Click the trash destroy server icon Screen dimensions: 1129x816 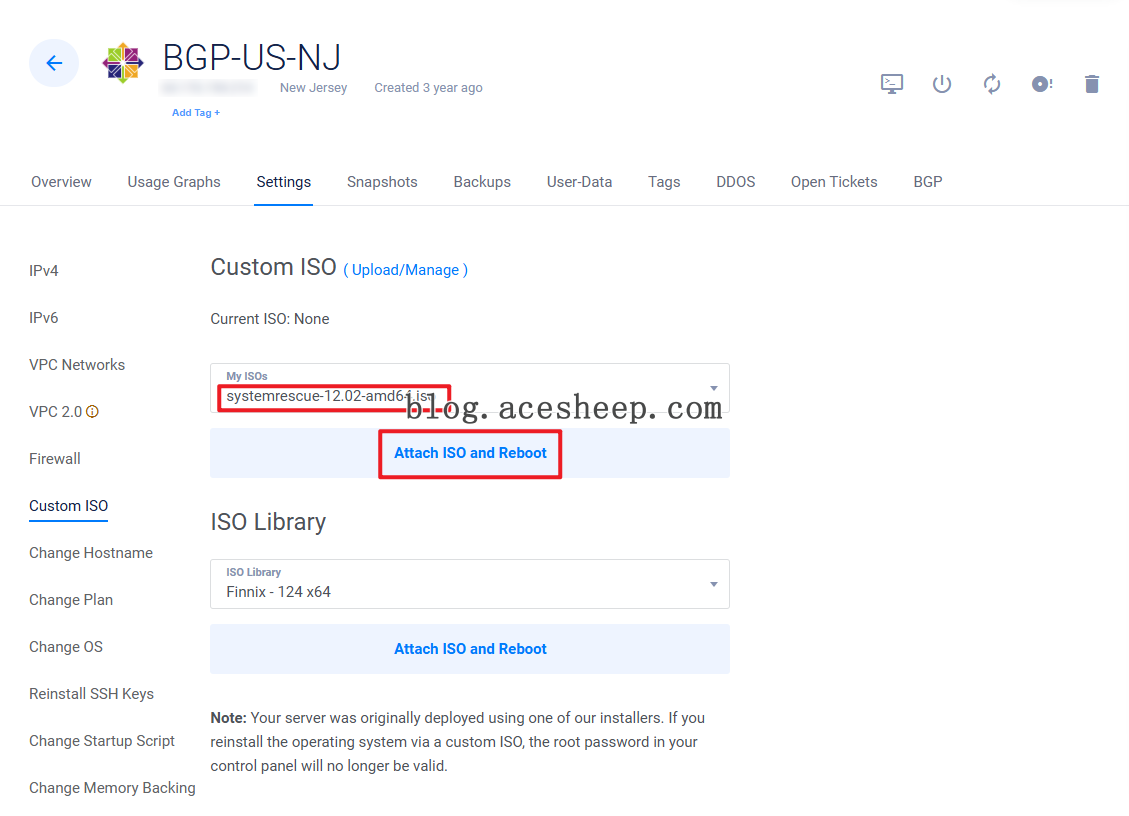[1092, 84]
